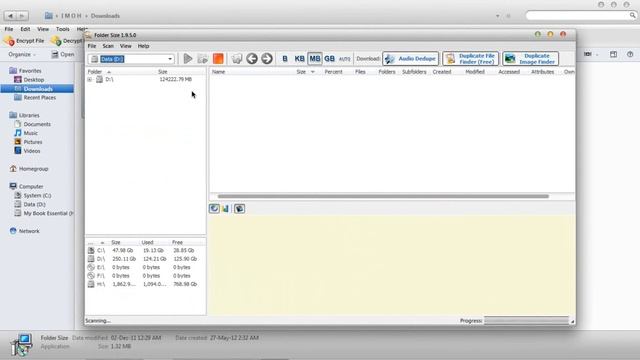This screenshot has height=360, width=640.
Task: Open Videos library in Explorer
Action: pyautogui.click(x=31, y=151)
